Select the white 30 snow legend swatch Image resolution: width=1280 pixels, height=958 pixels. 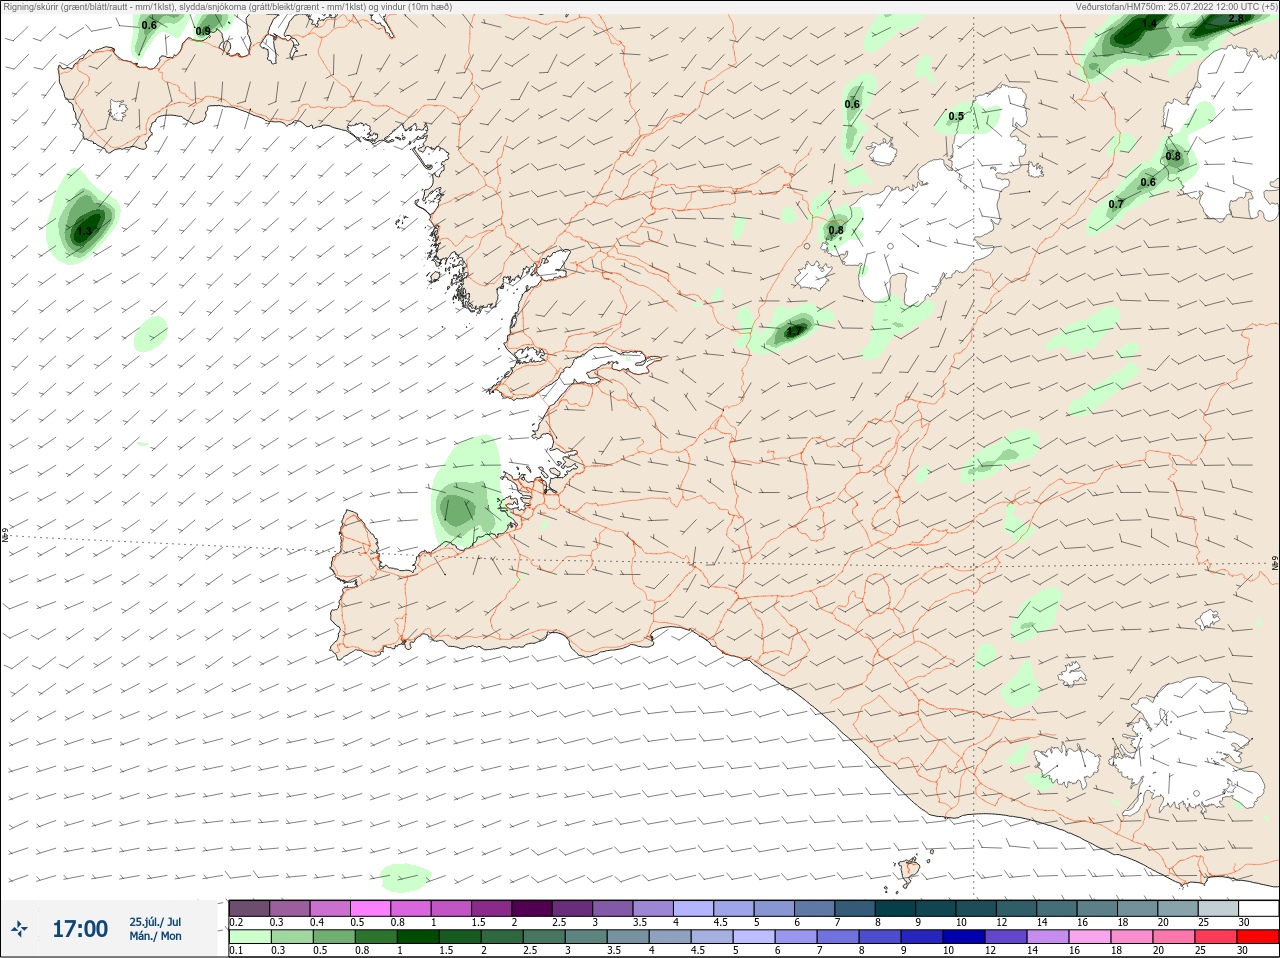click(x=1258, y=909)
